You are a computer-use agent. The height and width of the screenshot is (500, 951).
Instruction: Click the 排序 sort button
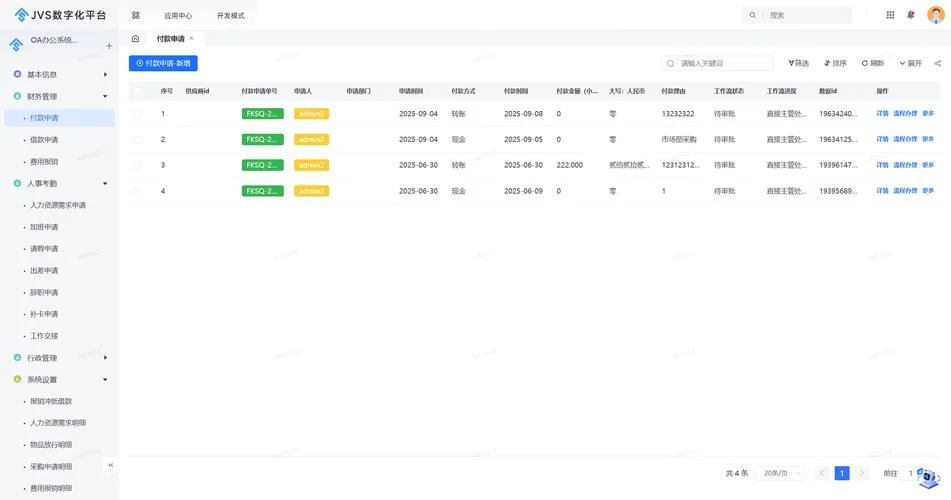835,63
